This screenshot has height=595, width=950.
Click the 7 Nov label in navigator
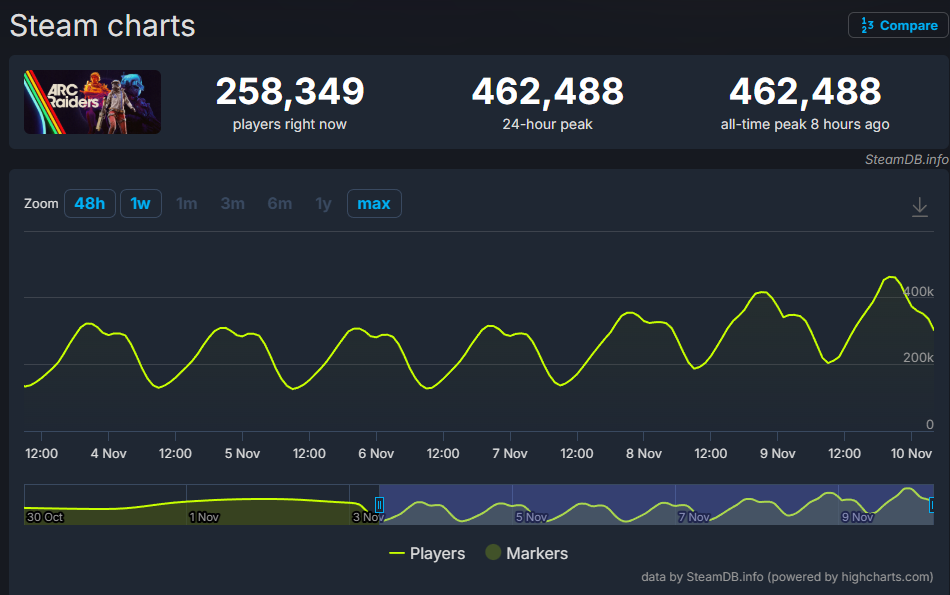pos(694,517)
